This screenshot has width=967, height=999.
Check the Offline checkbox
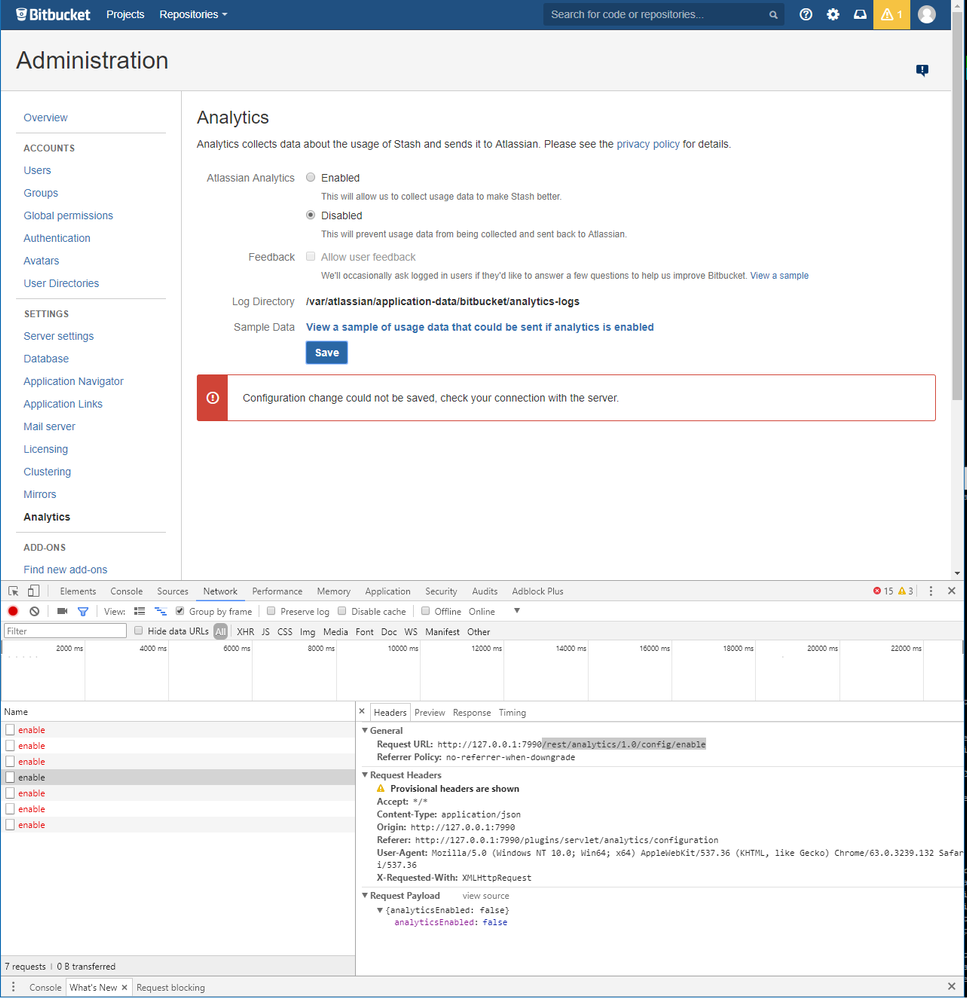(425, 611)
